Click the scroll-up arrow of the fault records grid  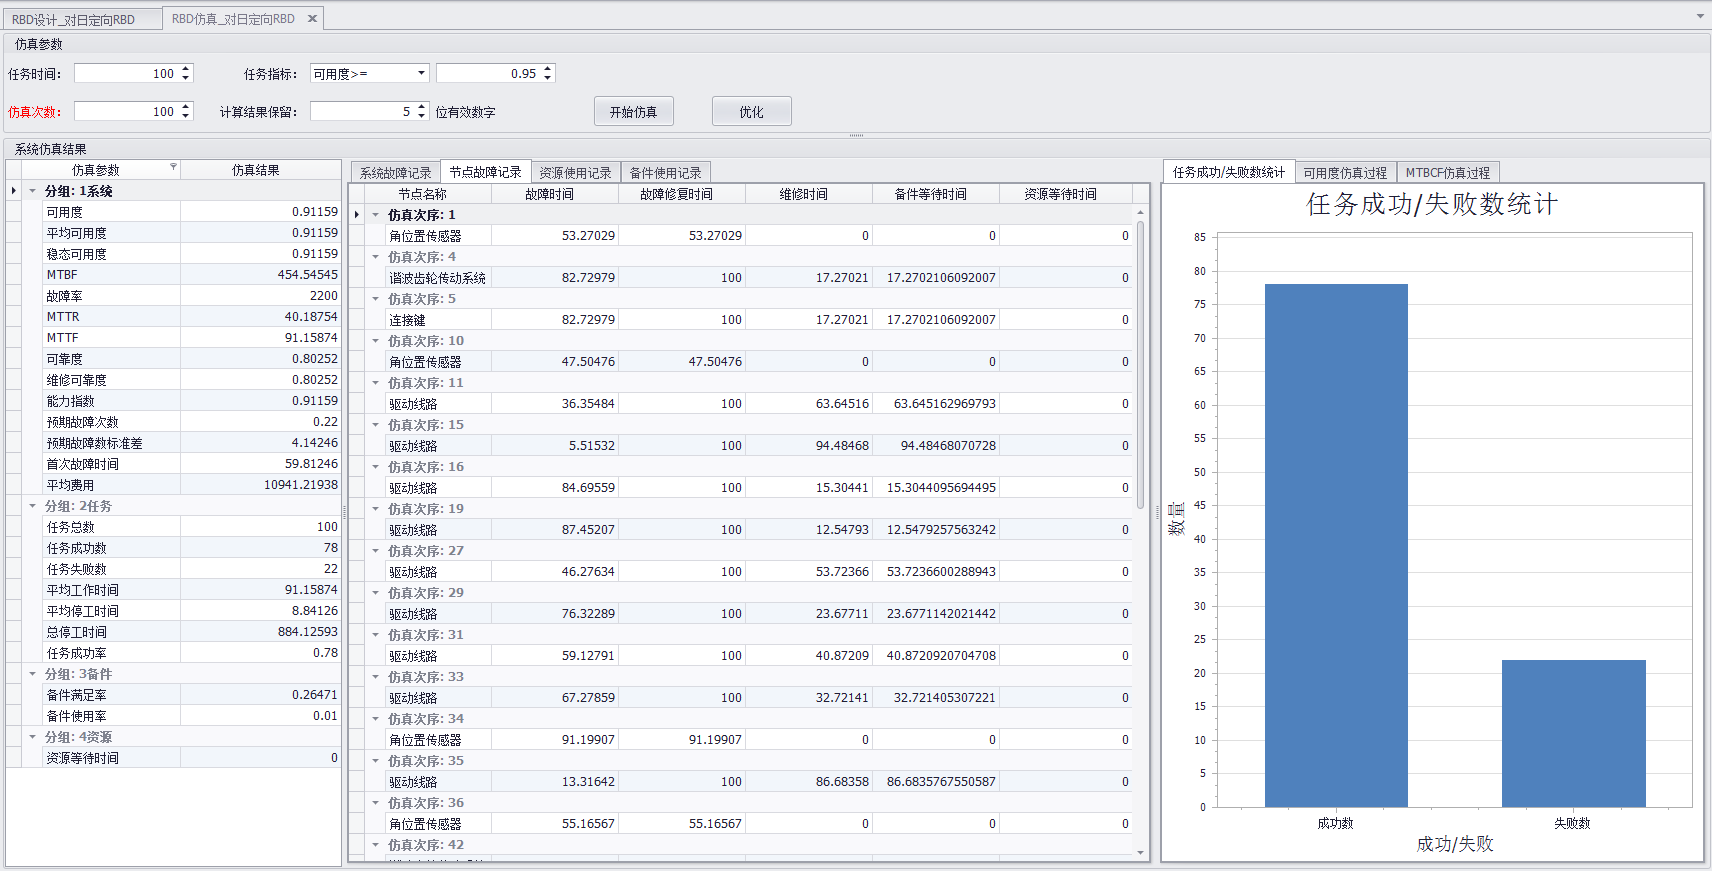point(1140,213)
